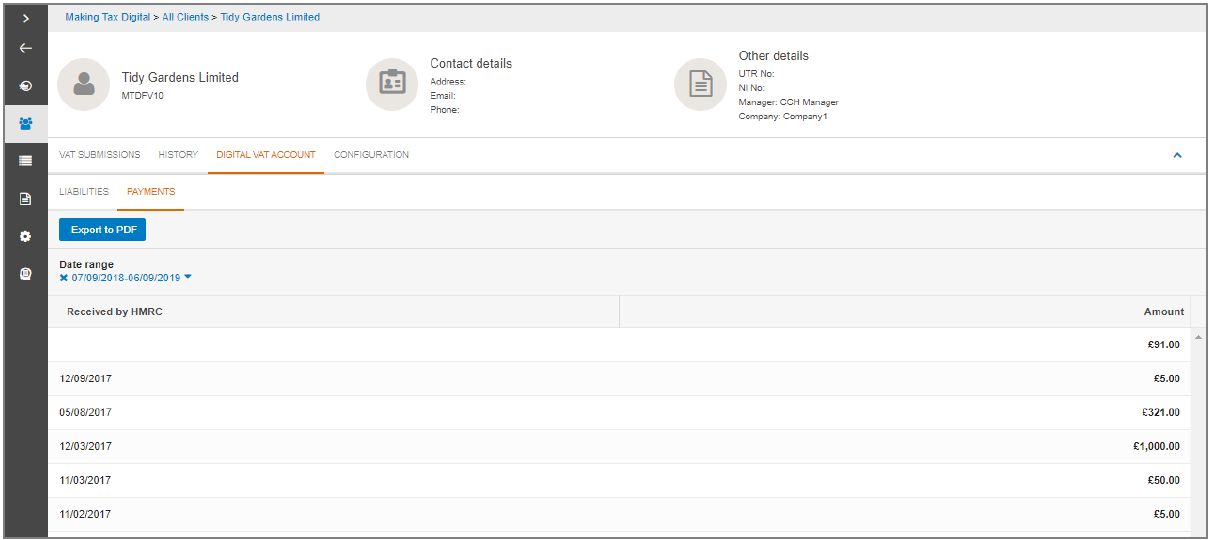Select the Payments sub-tab
1216x540 pixels.
(x=151, y=192)
